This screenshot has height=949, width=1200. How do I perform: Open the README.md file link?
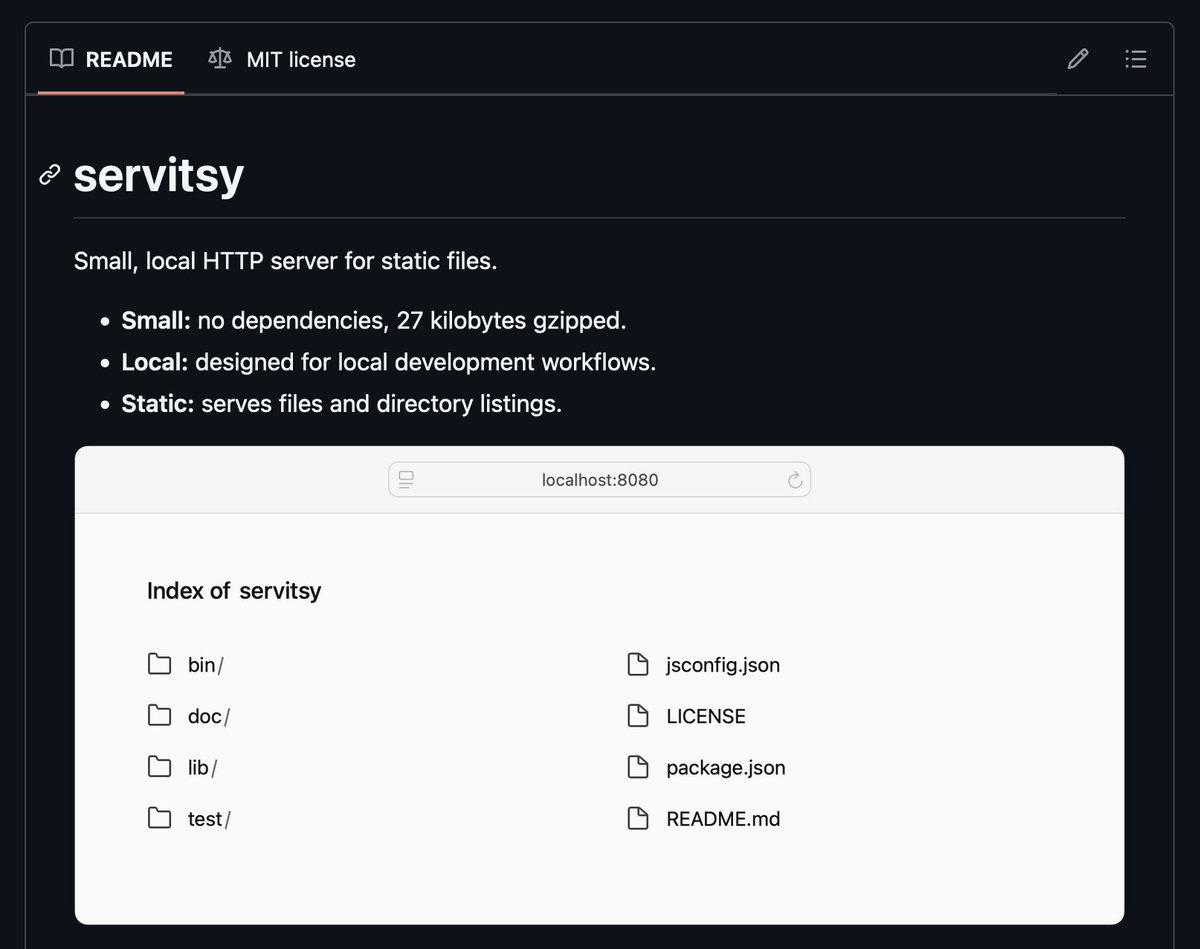(x=723, y=819)
